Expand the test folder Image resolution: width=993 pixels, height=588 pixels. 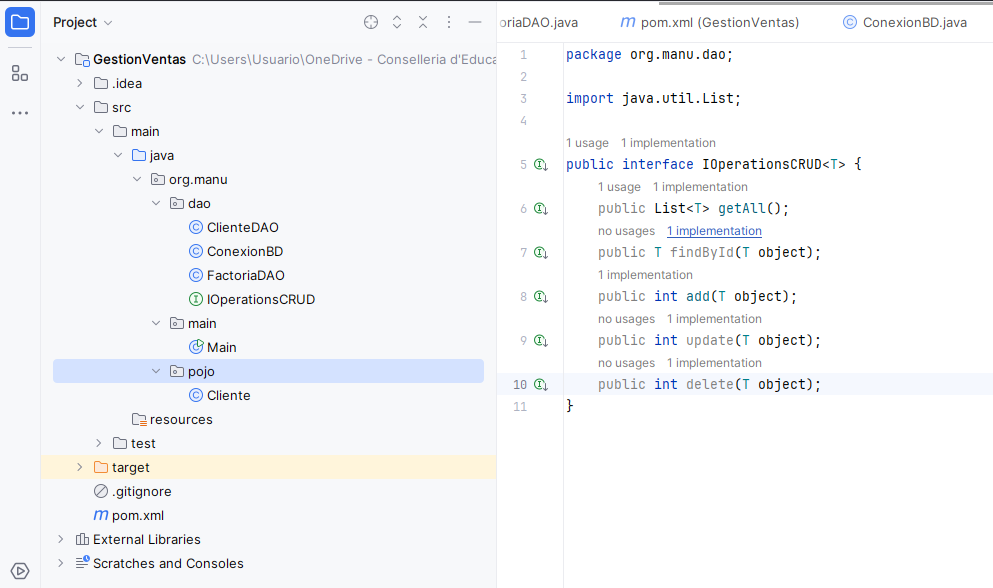pyautogui.click(x=99, y=444)
